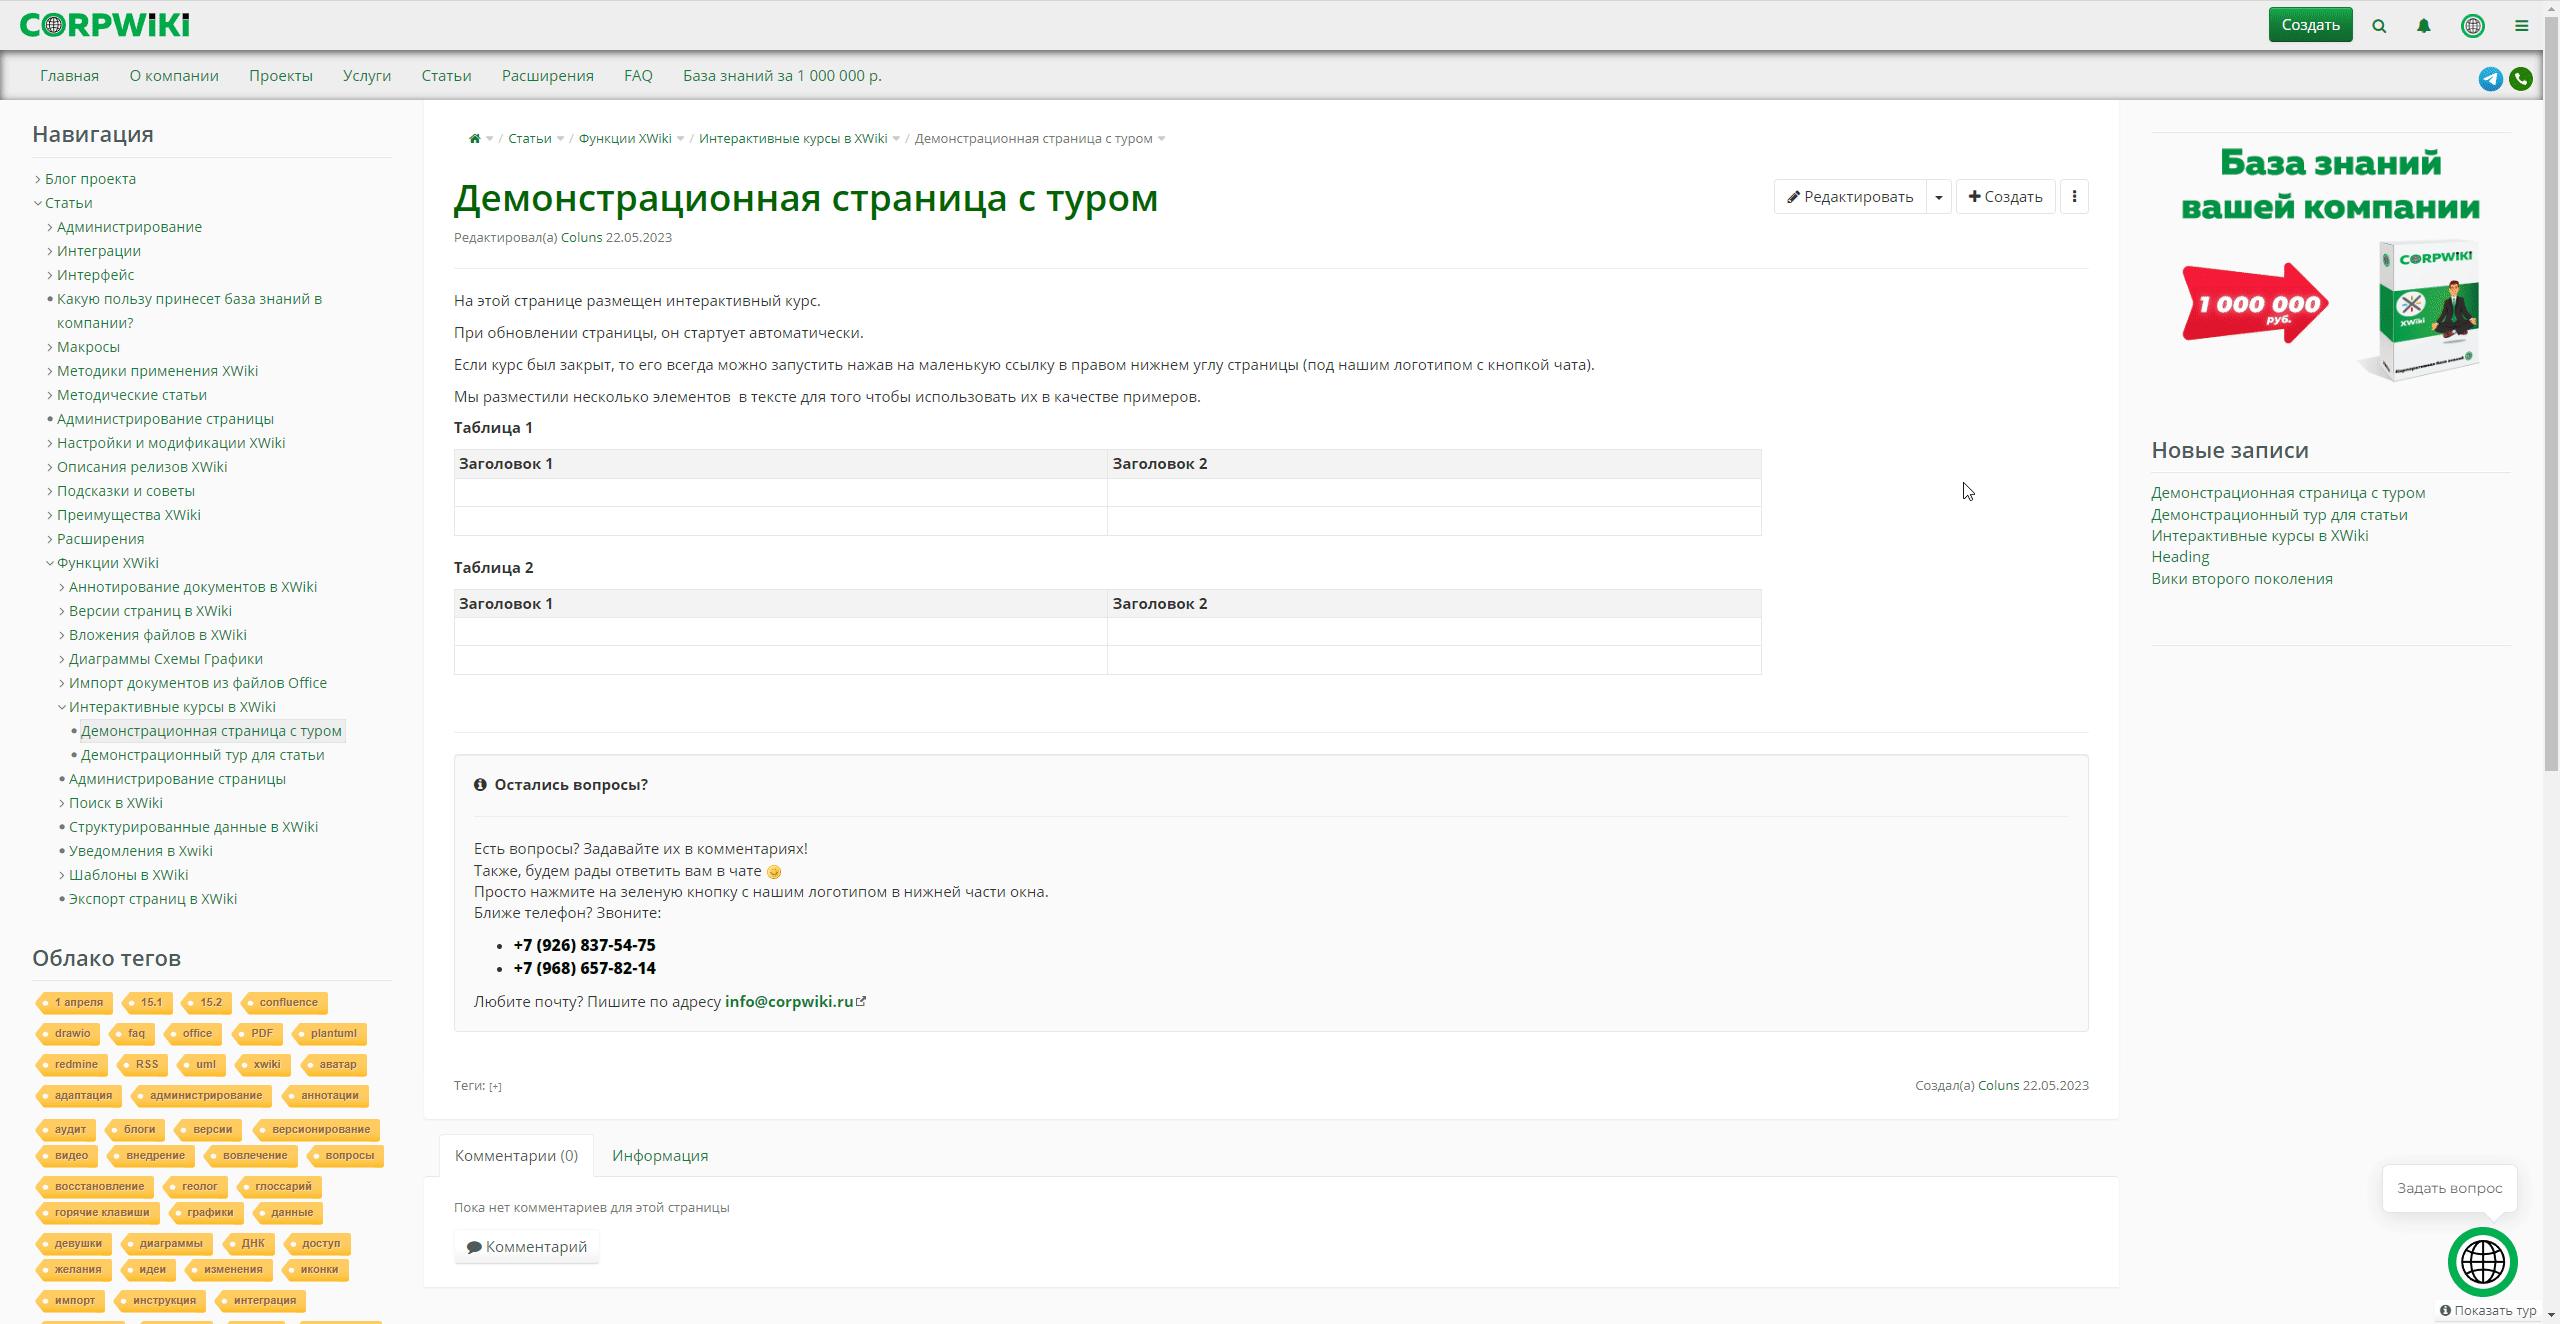Open Услуги menu item
This screenshot has width=2560, height=1324.
click(367, 76)
